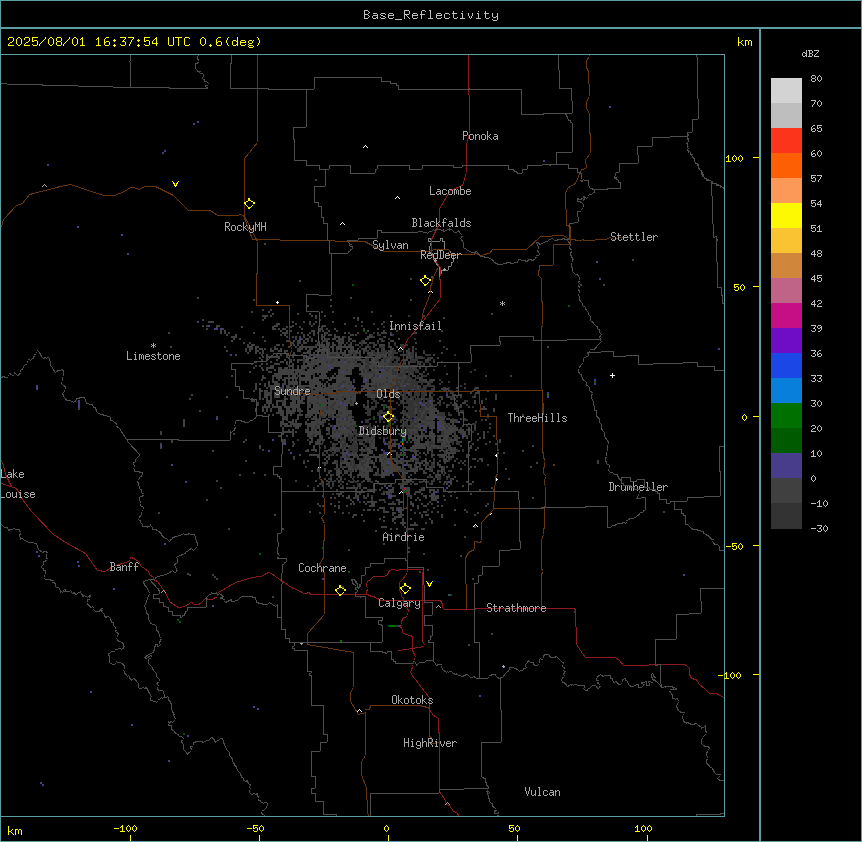
Task: Click the asterisk marker east of Innisfail
Action: (x=502, y=303)
